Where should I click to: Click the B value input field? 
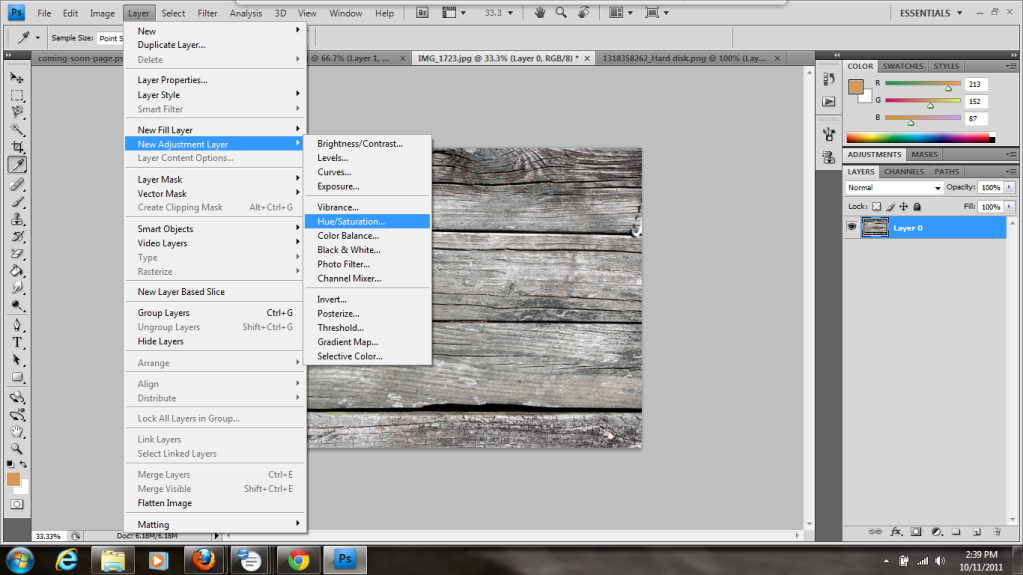(x=976, y=118)
